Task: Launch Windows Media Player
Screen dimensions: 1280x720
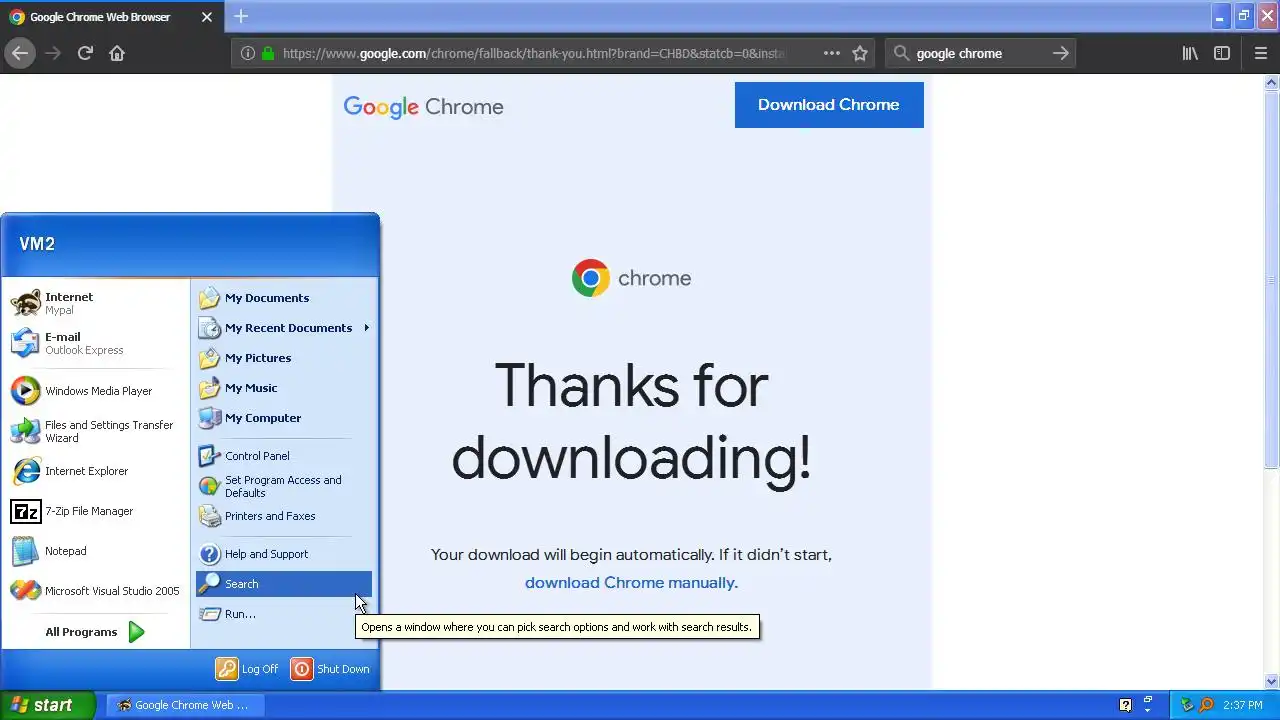Action: tap(95, 391)
